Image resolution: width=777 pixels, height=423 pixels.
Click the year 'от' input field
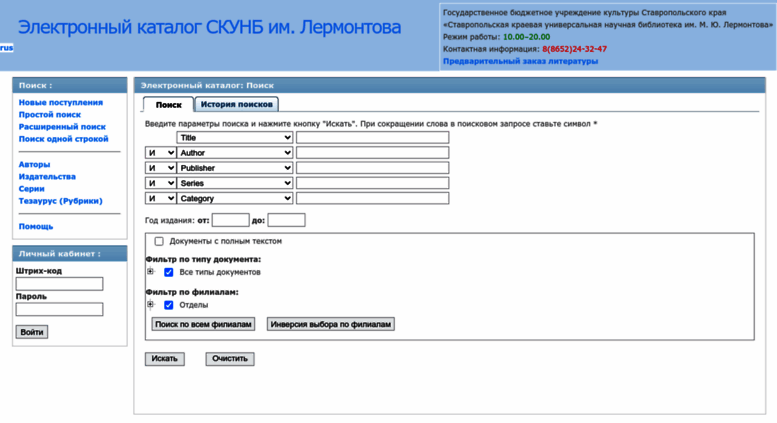pos(230,220)
